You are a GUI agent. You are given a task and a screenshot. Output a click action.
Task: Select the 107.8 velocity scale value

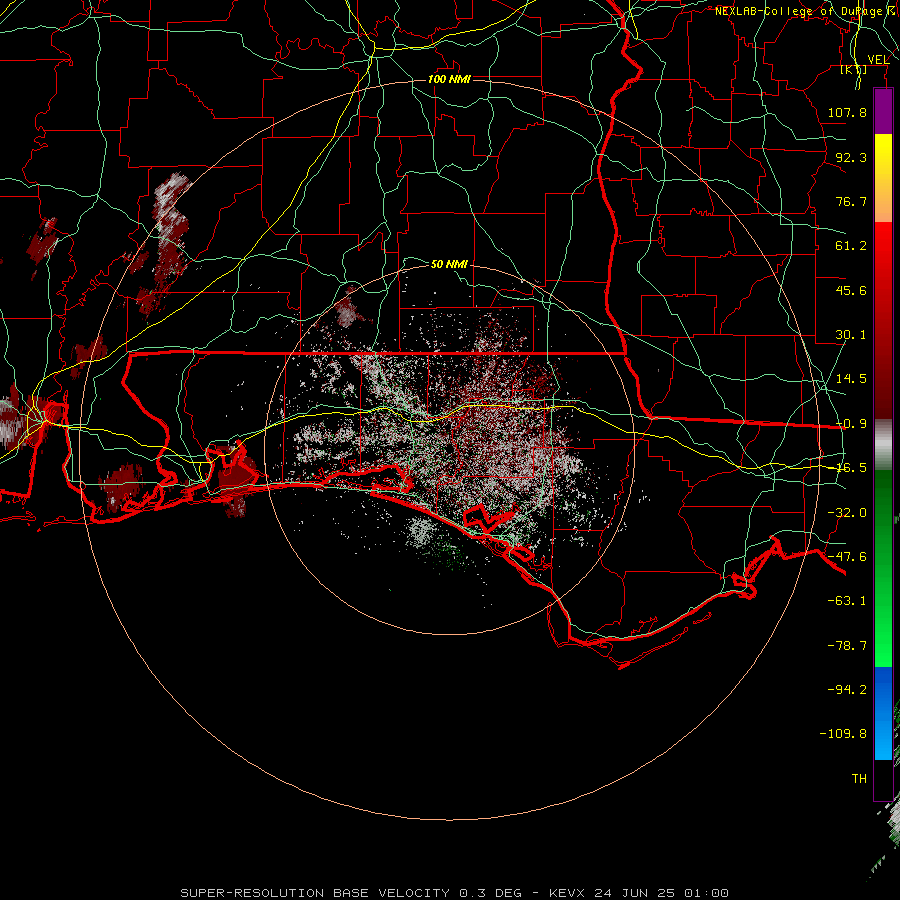coord(847,112)
